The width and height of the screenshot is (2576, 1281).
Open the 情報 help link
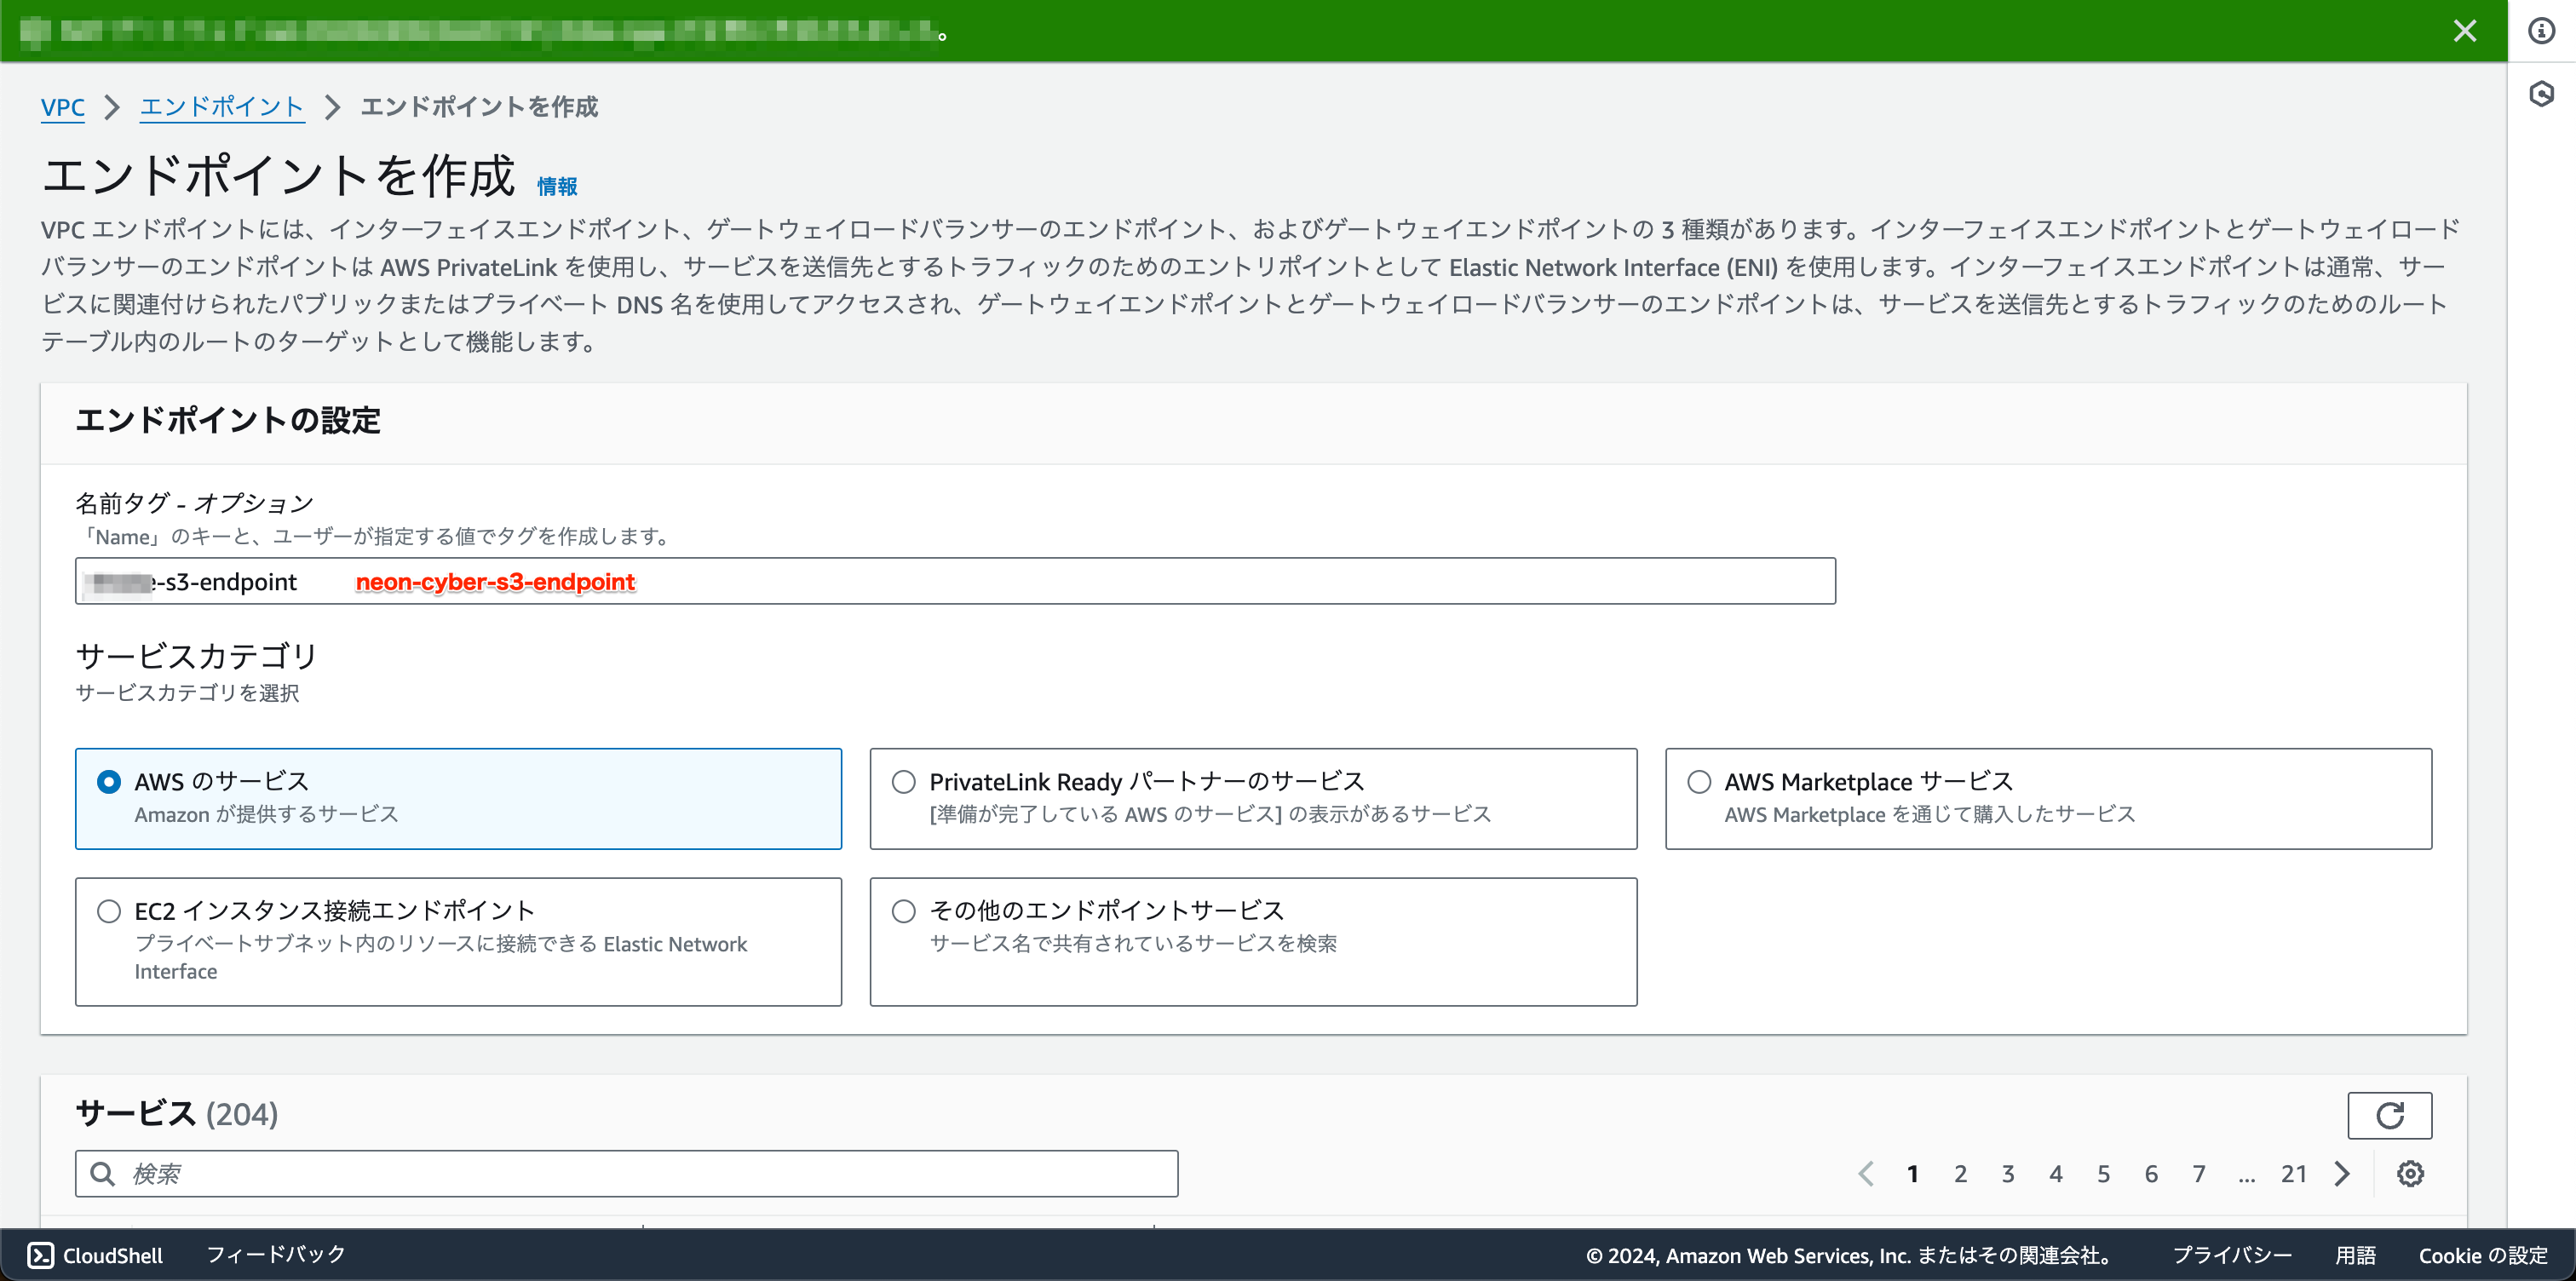click(x=557, y=185)
